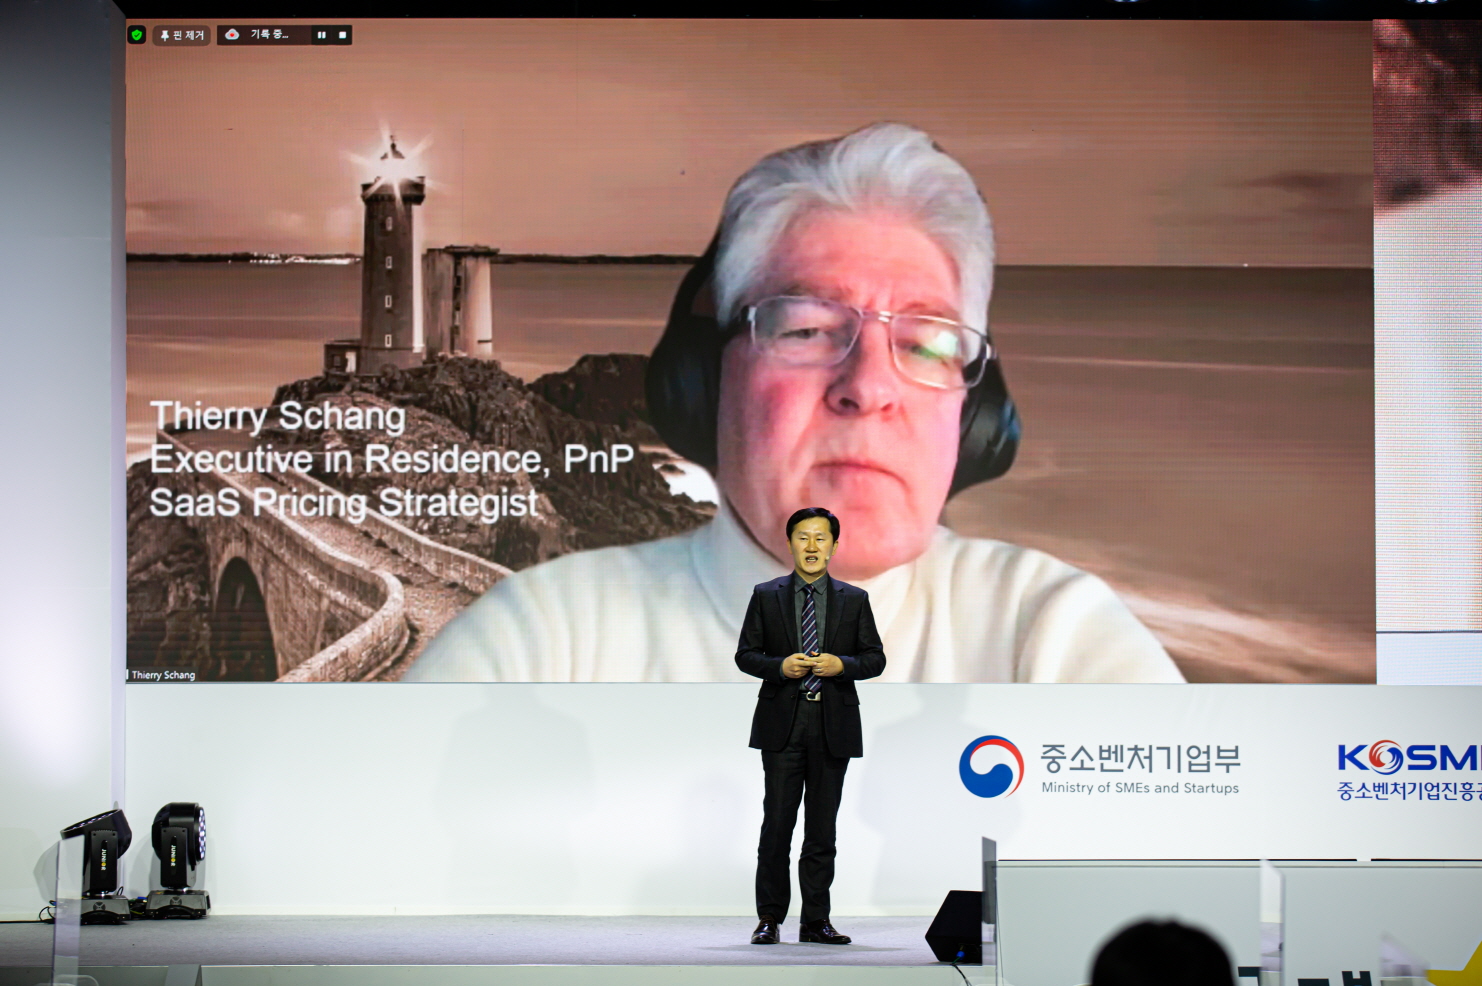This screenshot has width=1482, height=986.
Task: Click the 'Thierry Schang' participant name label at bottom-left
Action: [x=162, y=675]
